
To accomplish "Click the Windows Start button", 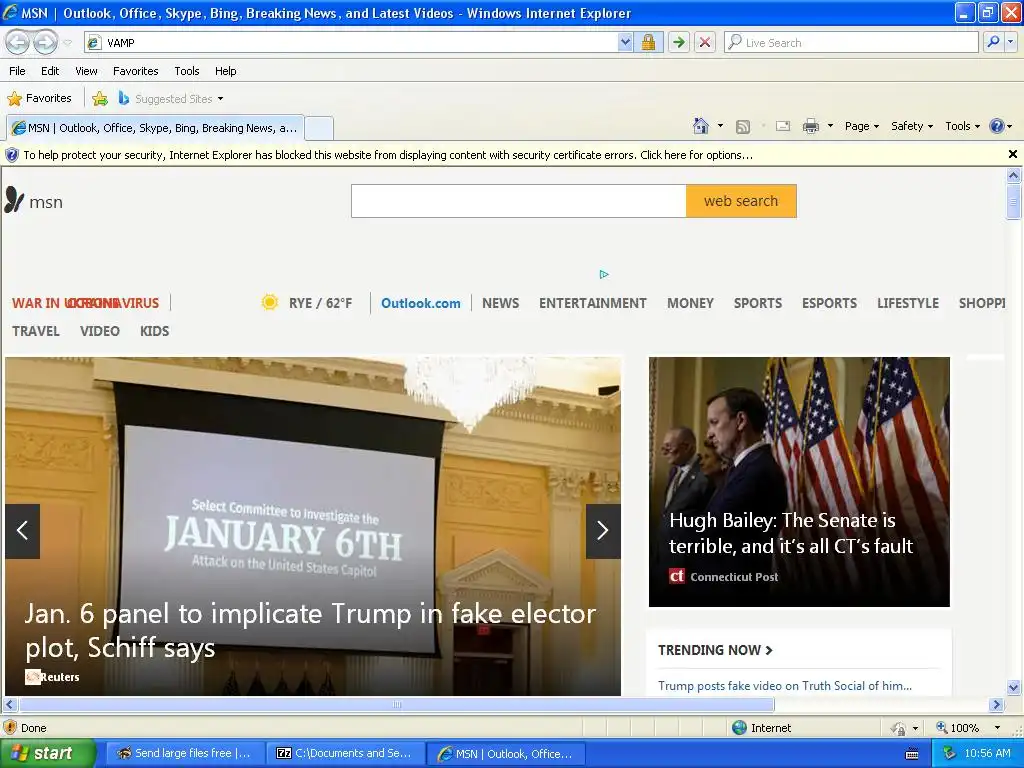I will [47, 753].
